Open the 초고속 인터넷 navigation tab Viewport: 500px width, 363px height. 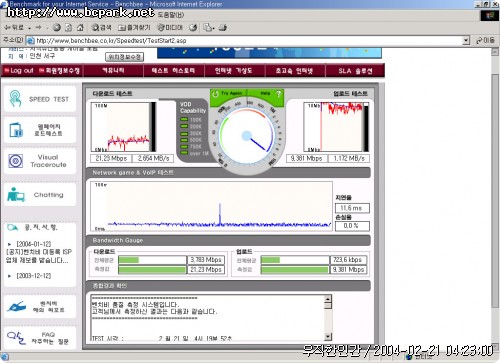click(x=295, y=70)
